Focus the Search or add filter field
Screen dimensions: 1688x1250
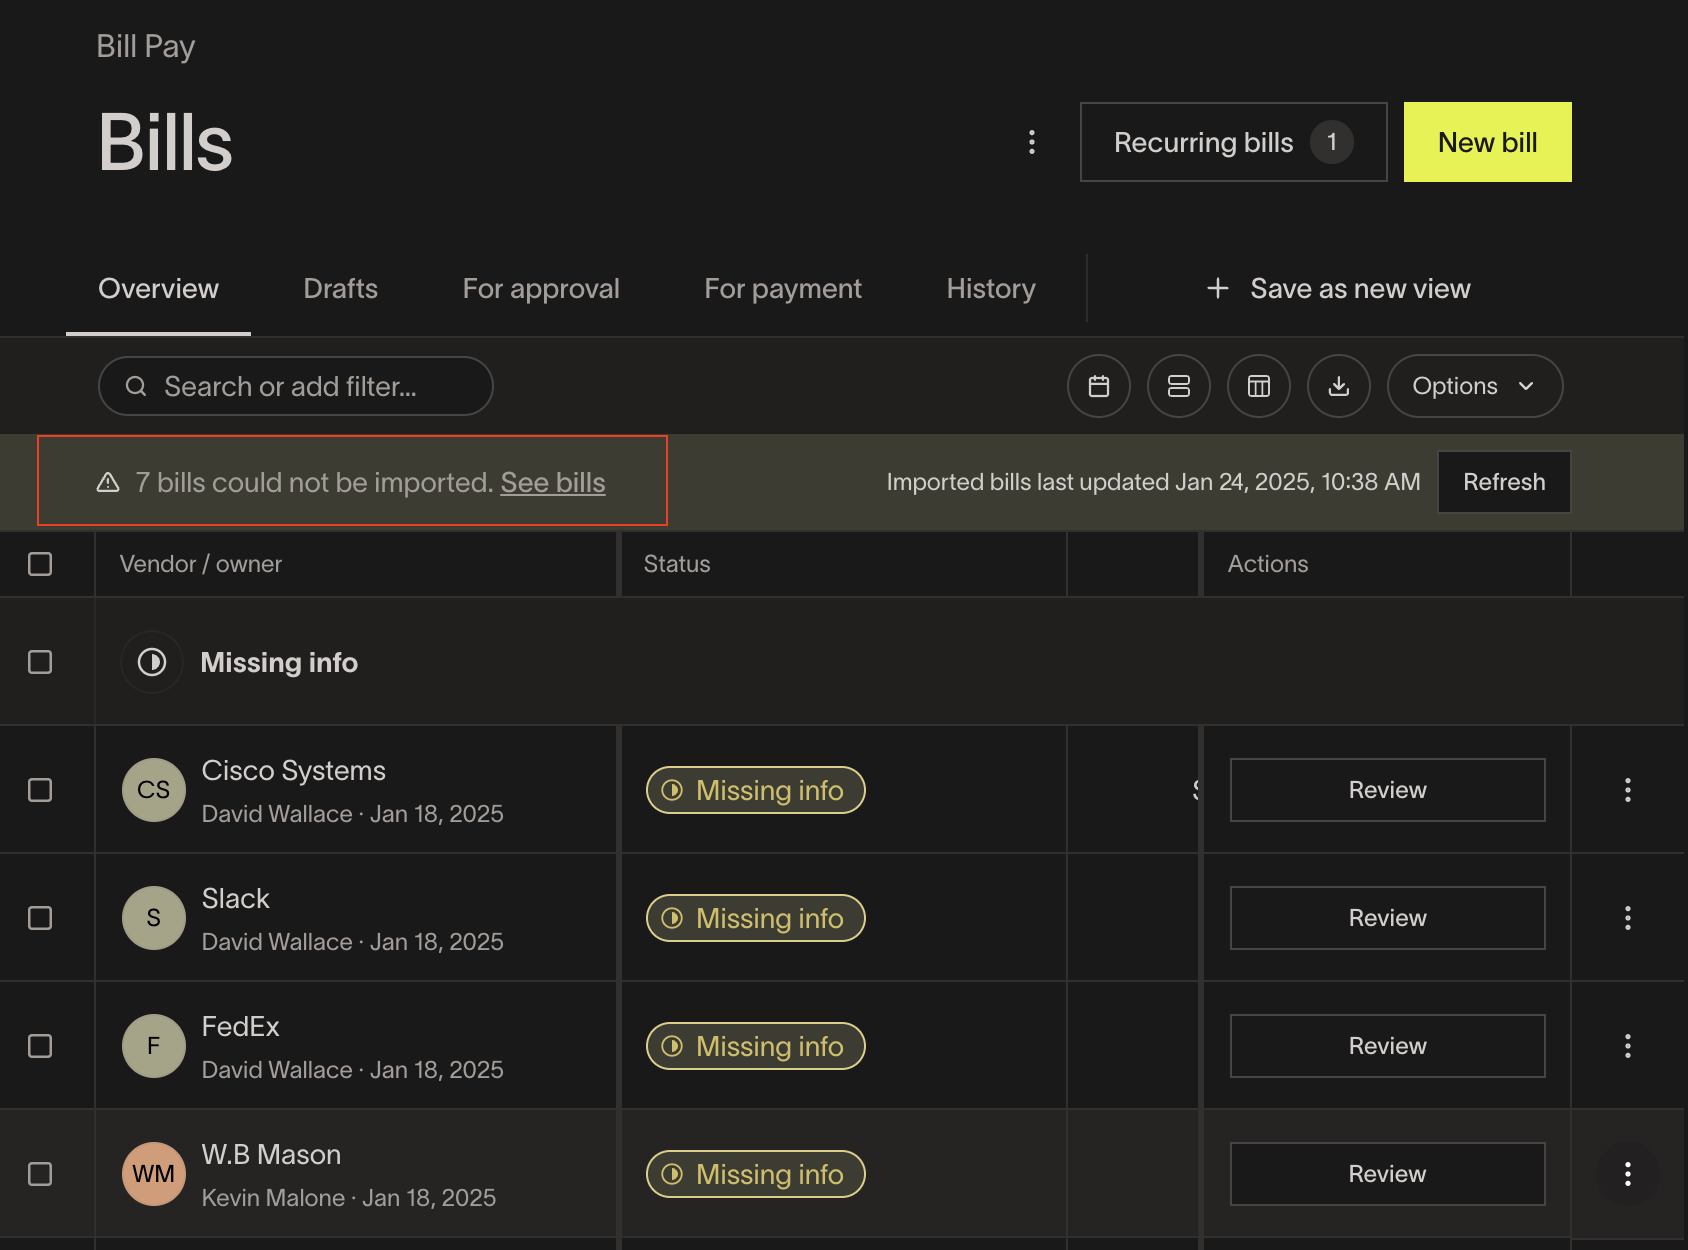(x=296, y=386)
